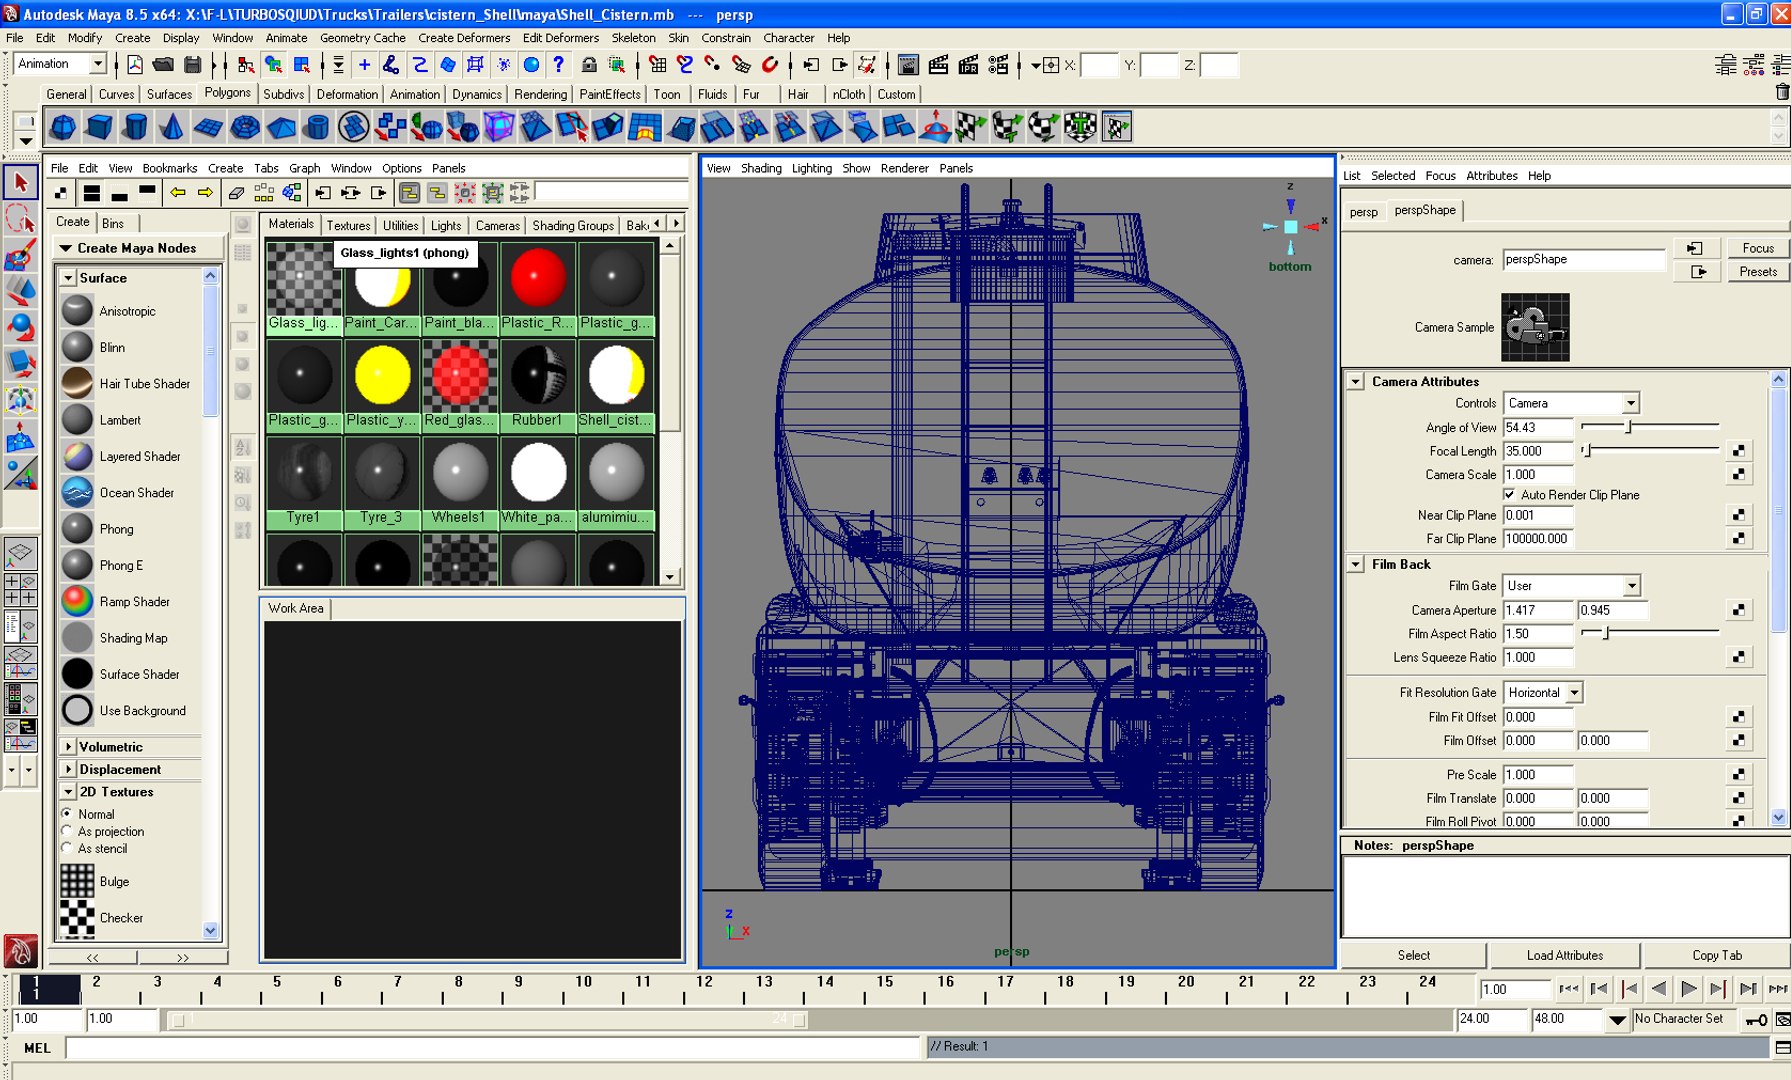Play the animation forwards

click(1689, 989)
